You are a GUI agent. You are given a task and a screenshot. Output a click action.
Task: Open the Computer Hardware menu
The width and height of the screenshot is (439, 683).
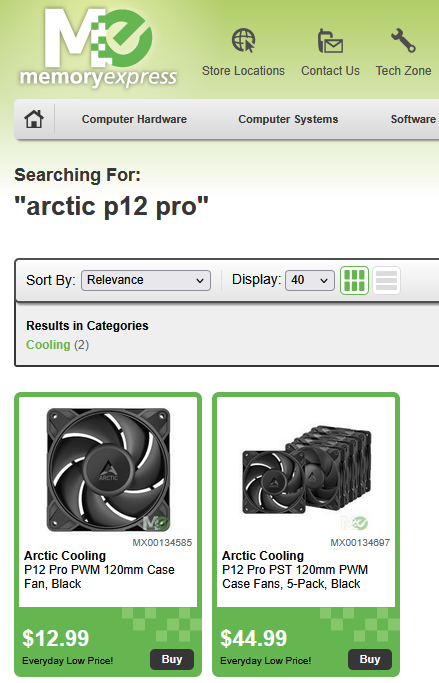click(x=134, y=119)
